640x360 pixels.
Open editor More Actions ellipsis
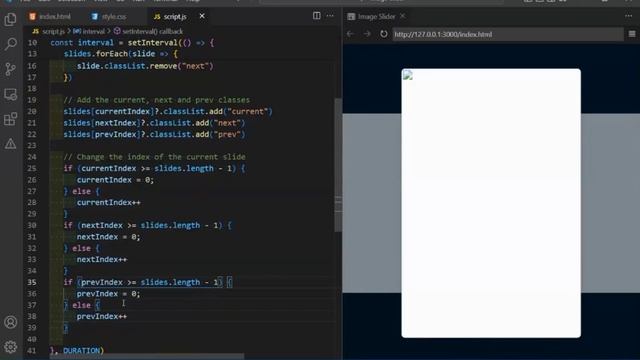pyautogui.click(x=330, y=16)
